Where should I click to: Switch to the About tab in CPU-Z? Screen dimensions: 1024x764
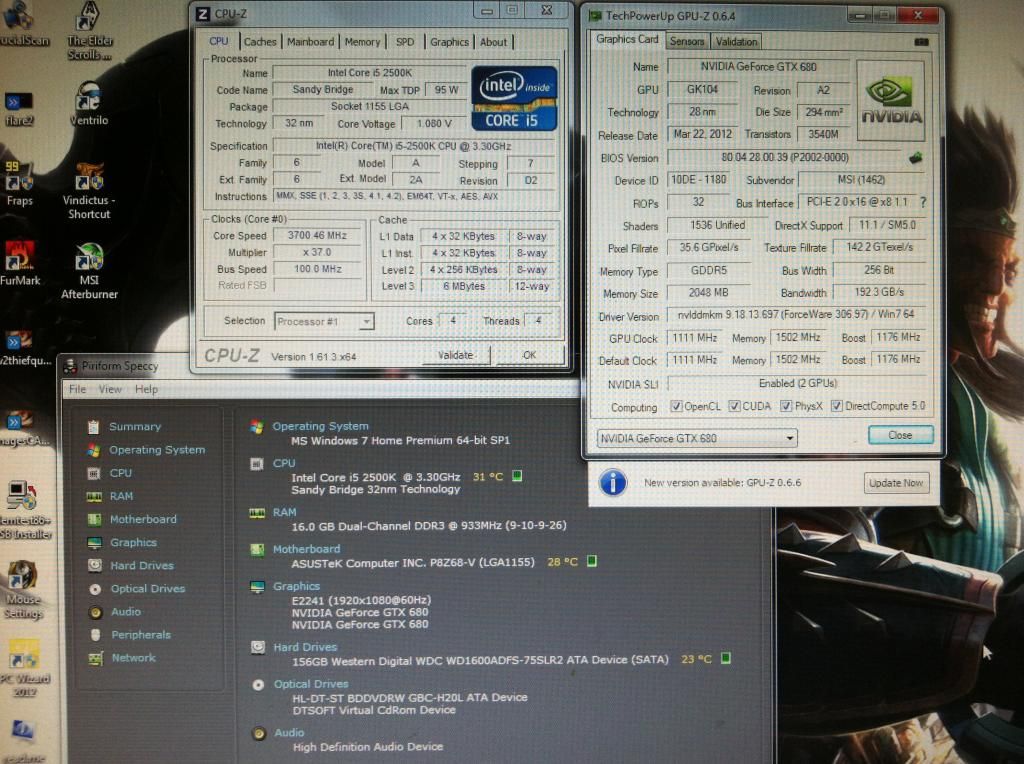click(x=493, y=42)
